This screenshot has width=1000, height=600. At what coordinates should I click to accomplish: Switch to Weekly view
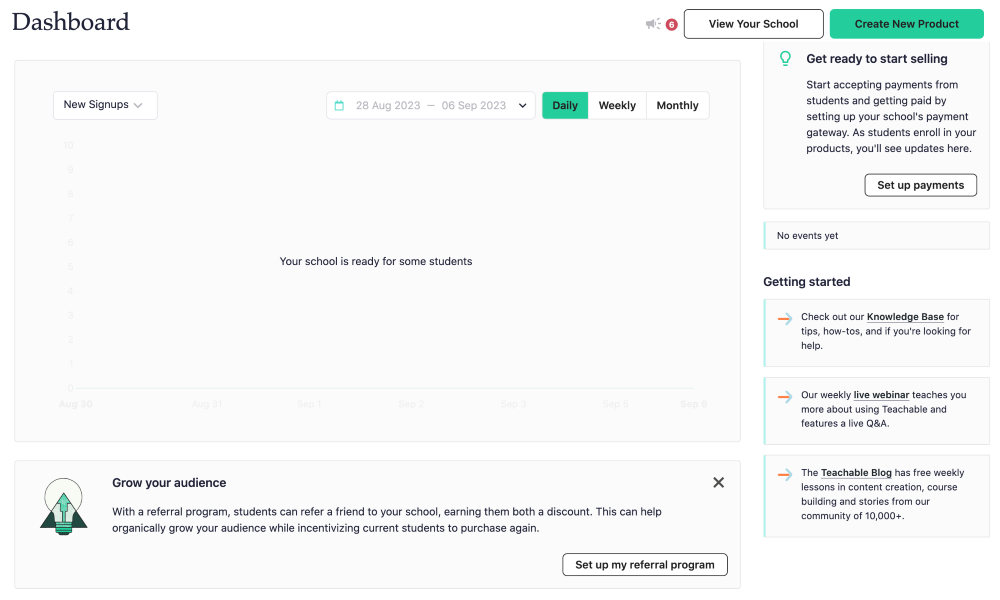point(617,105)
